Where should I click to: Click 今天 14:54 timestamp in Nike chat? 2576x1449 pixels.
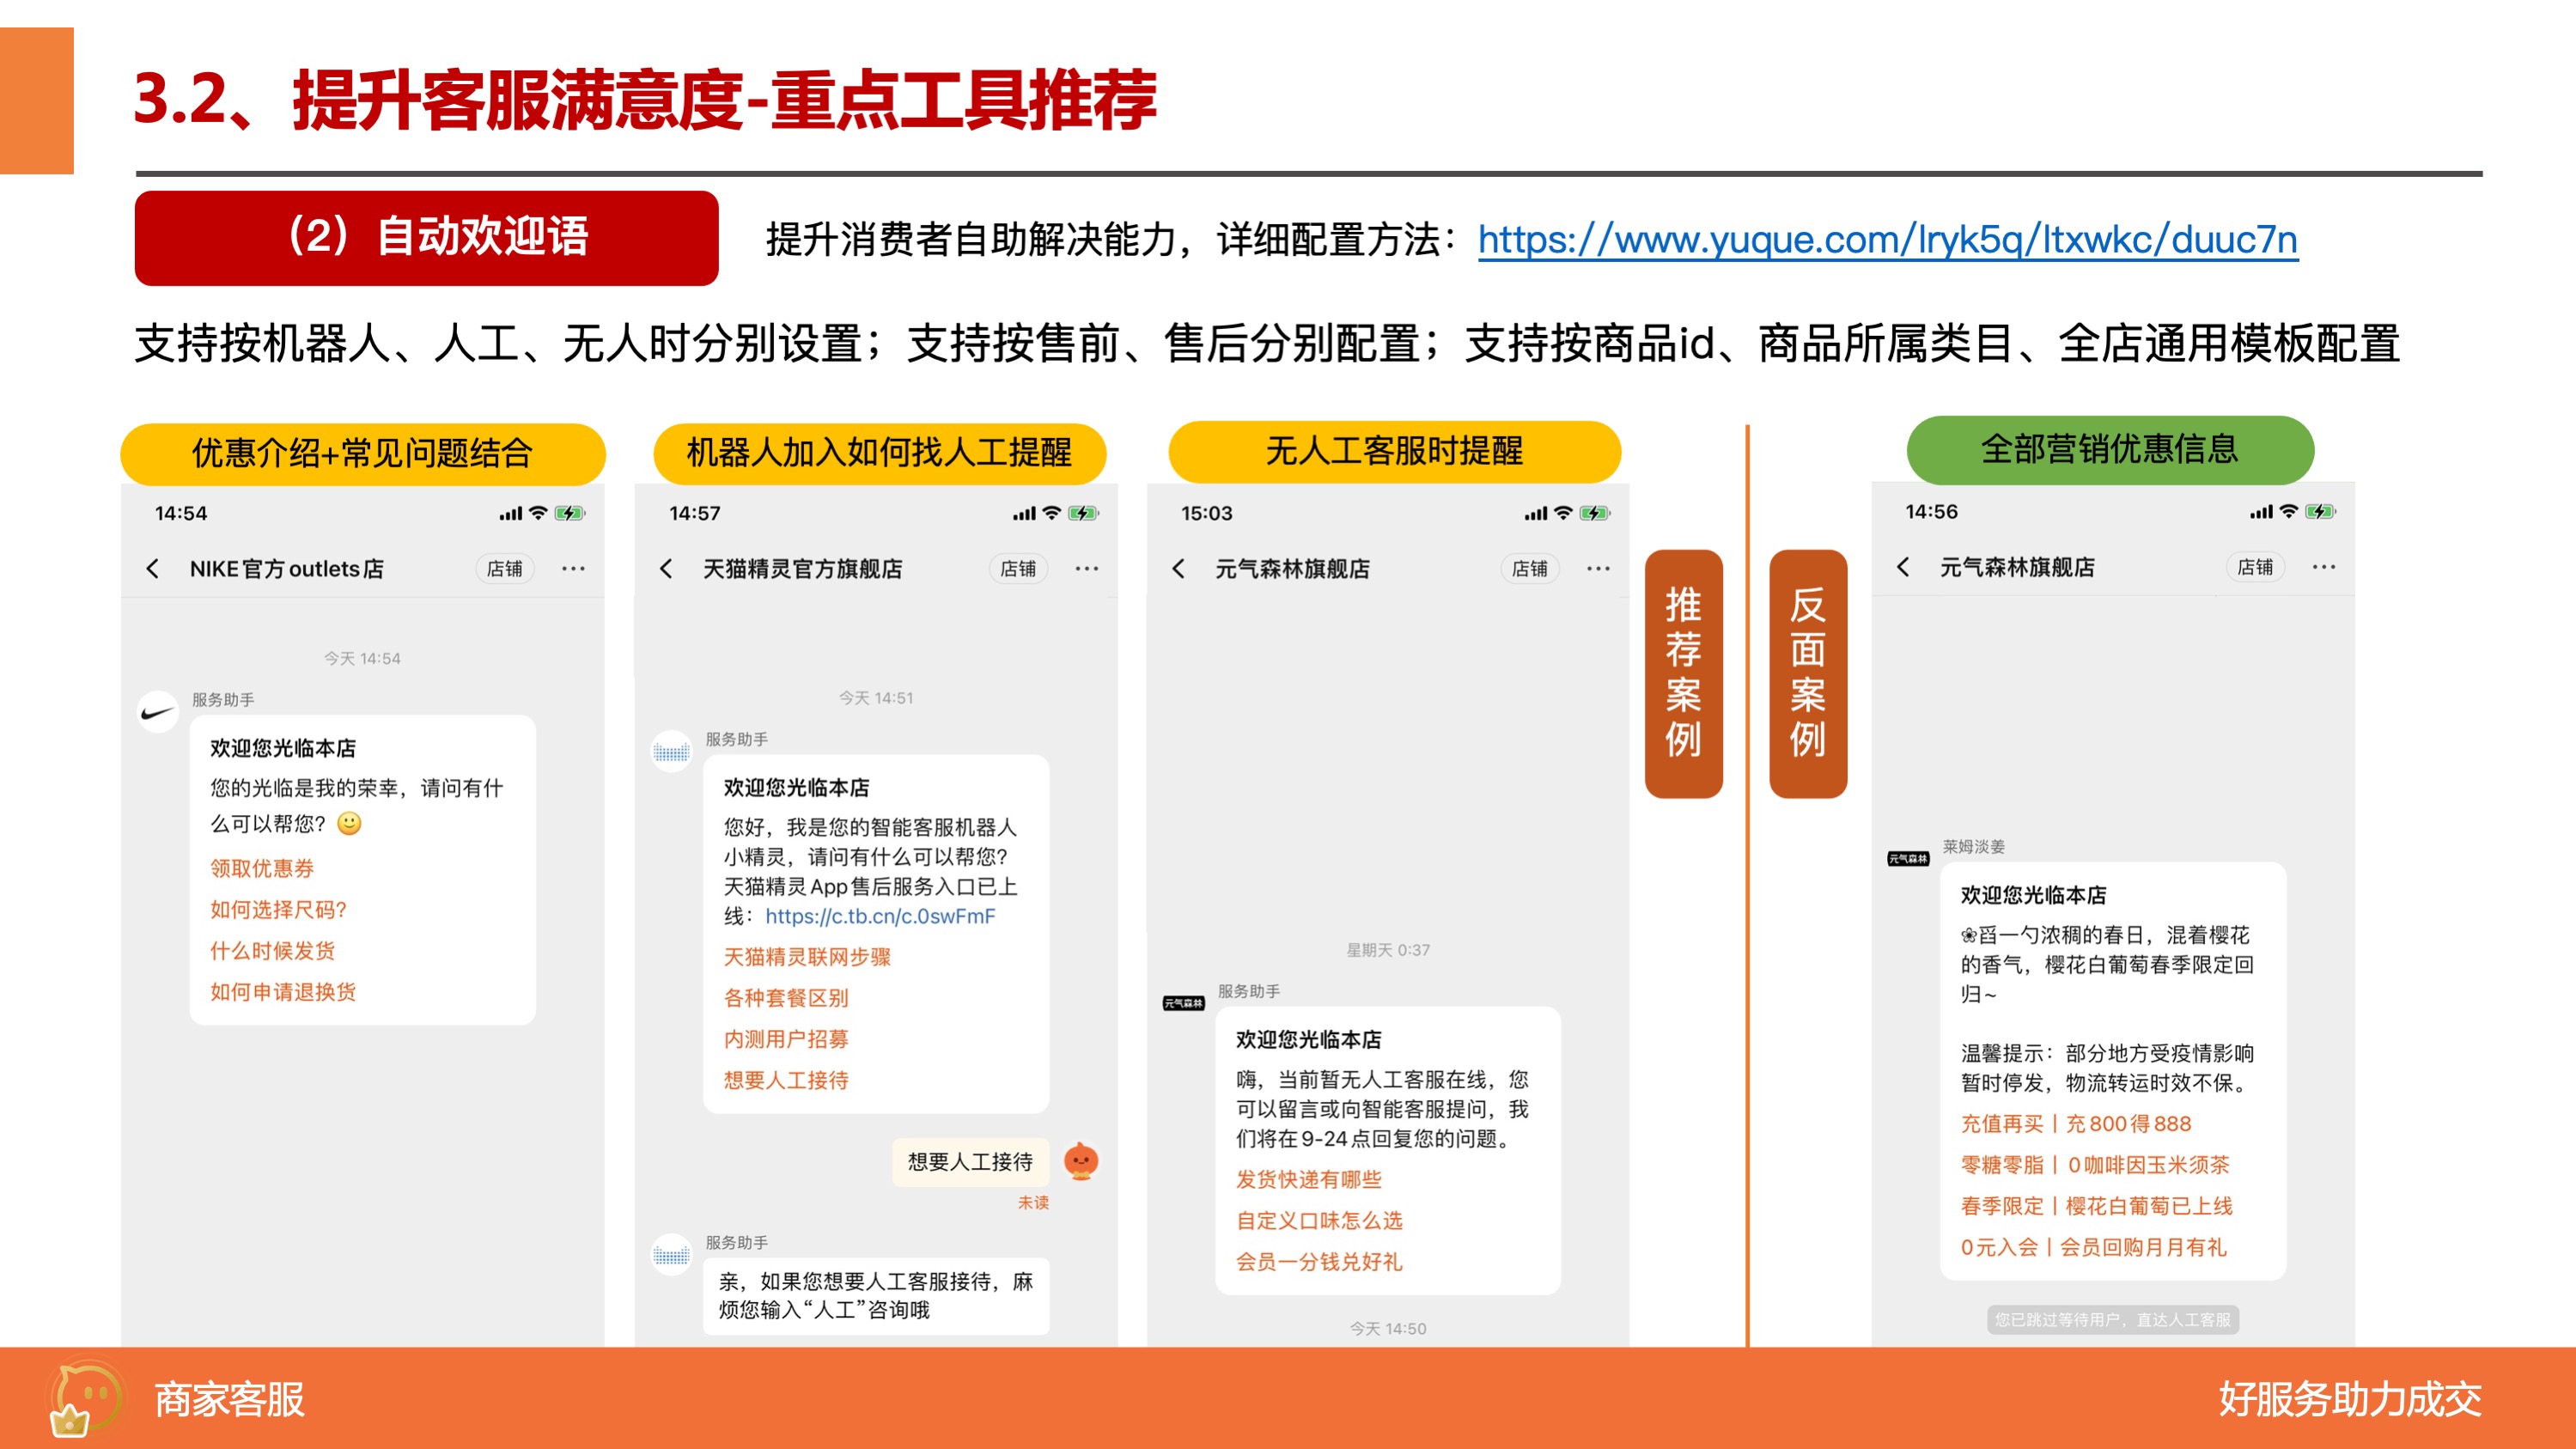(x=362, y=658)
